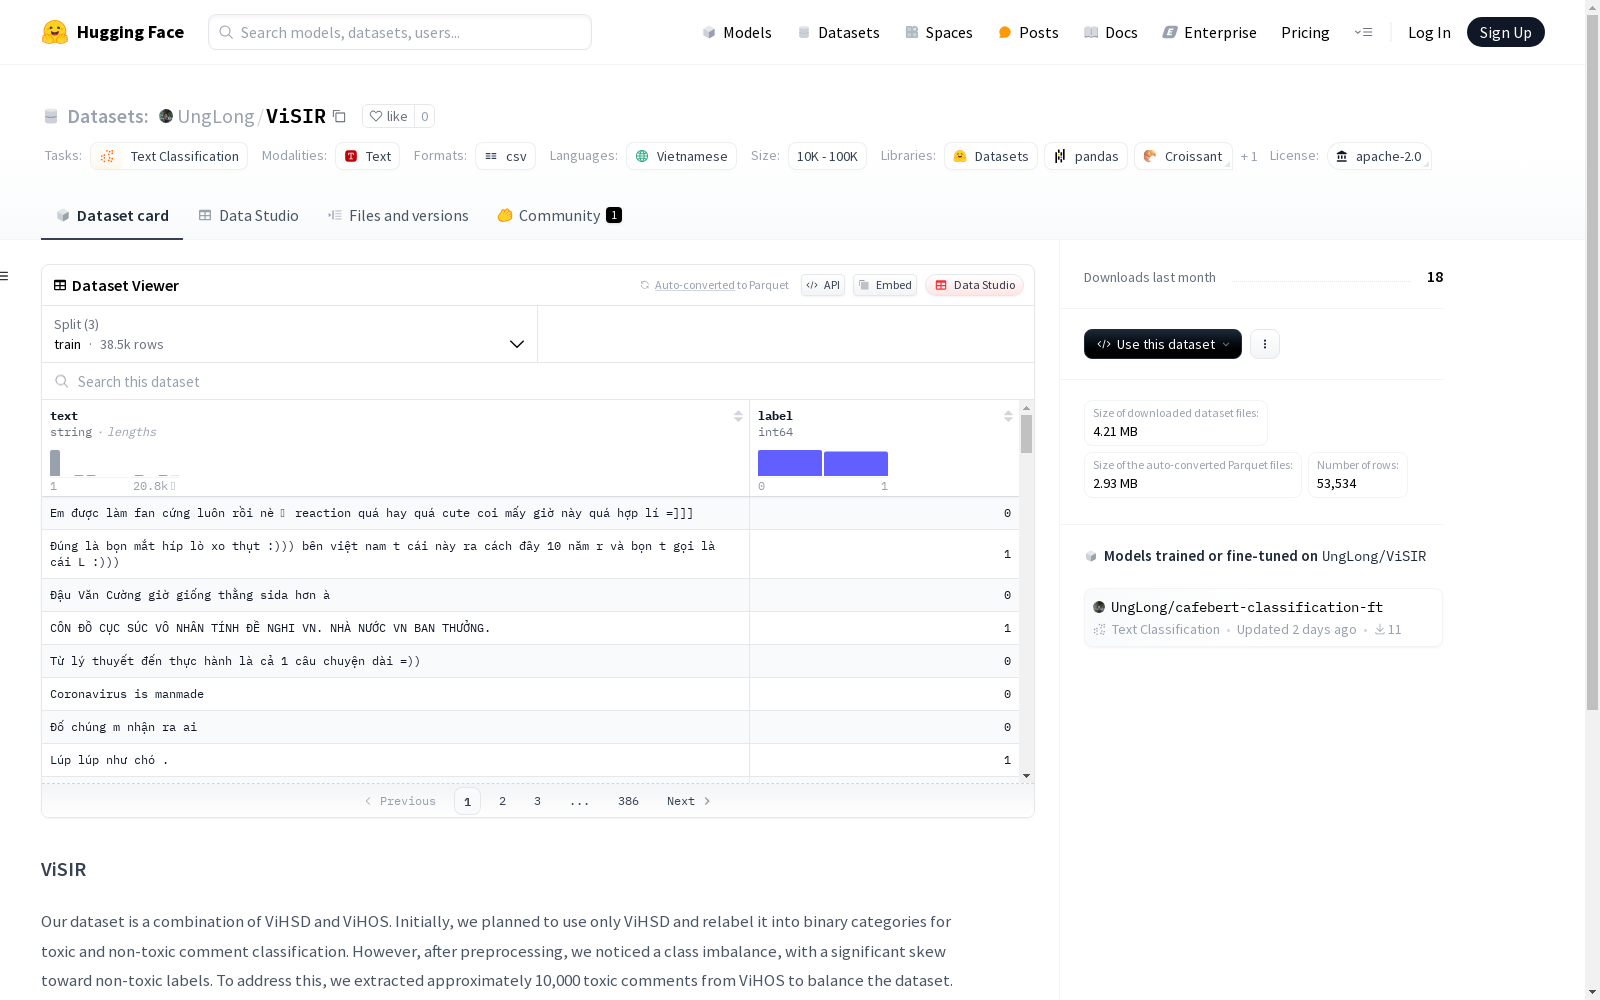Select the Croissant library tag
This screenshot has width=1600, height=1000.
click(x=1183, y=156)
